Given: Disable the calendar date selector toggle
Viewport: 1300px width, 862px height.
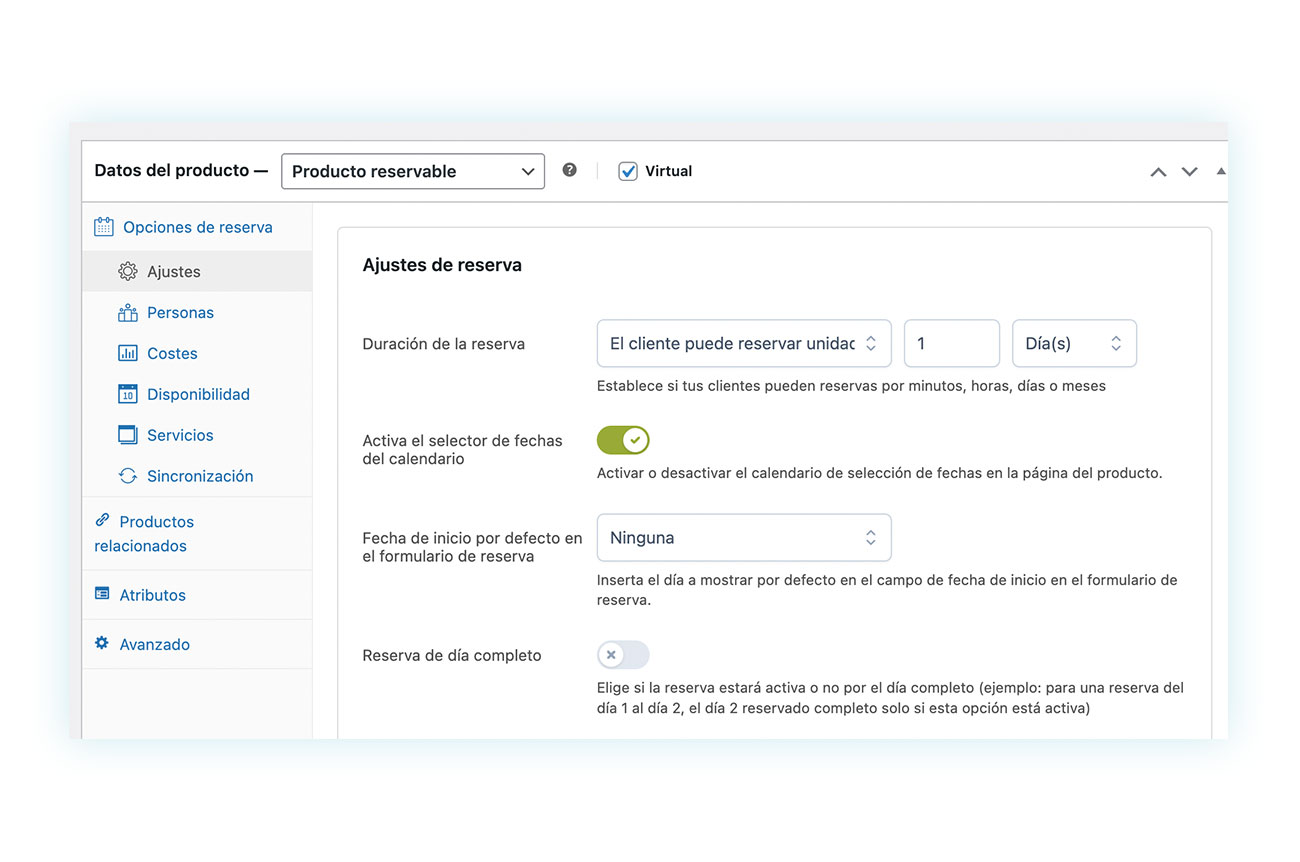Looking at the screenshot, I should click(x=622, y=440).
